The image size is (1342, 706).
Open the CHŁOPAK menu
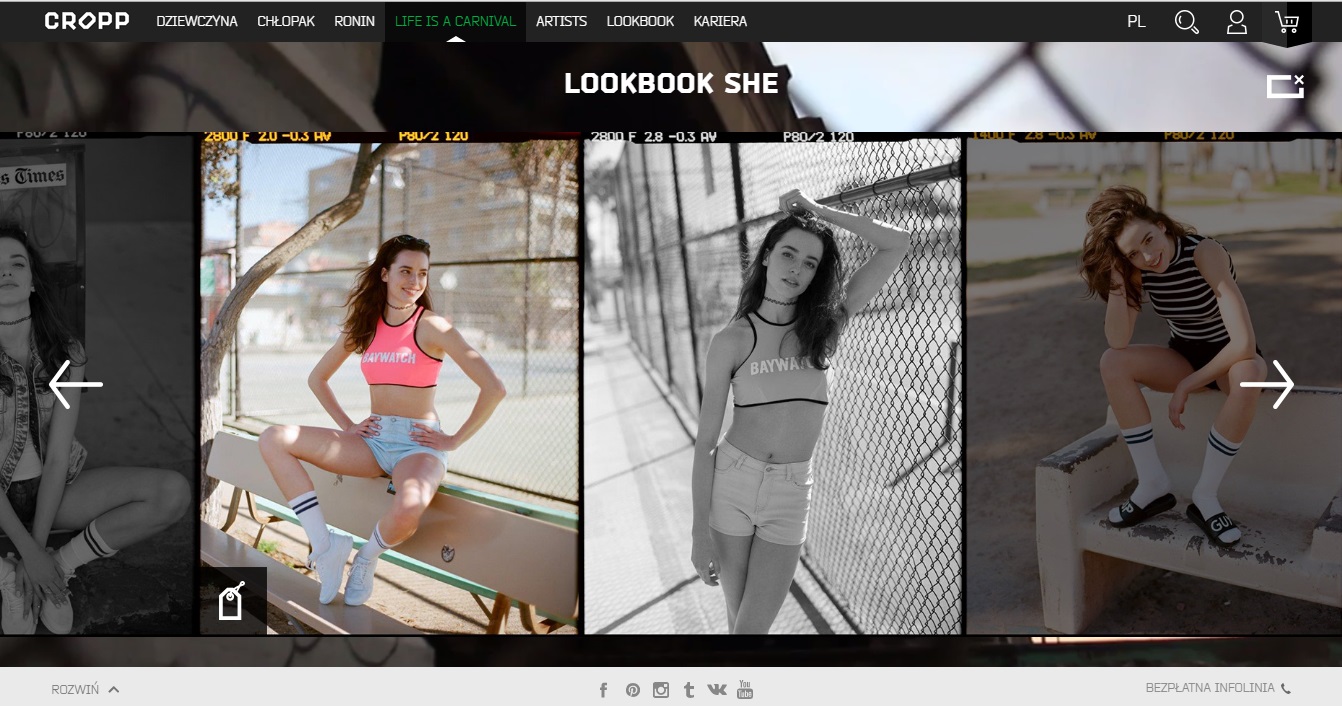pyautogui.click(x=286, y=21)
